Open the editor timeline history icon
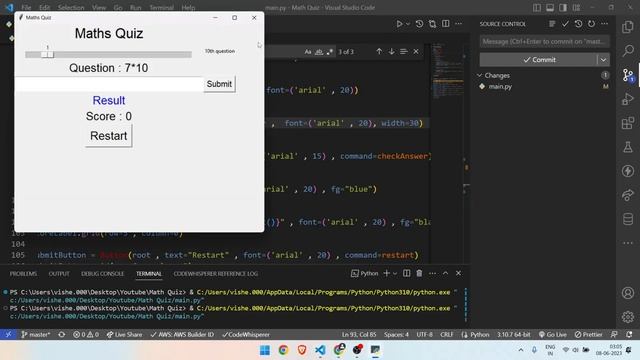640x360 pixels. click(419, 24)
